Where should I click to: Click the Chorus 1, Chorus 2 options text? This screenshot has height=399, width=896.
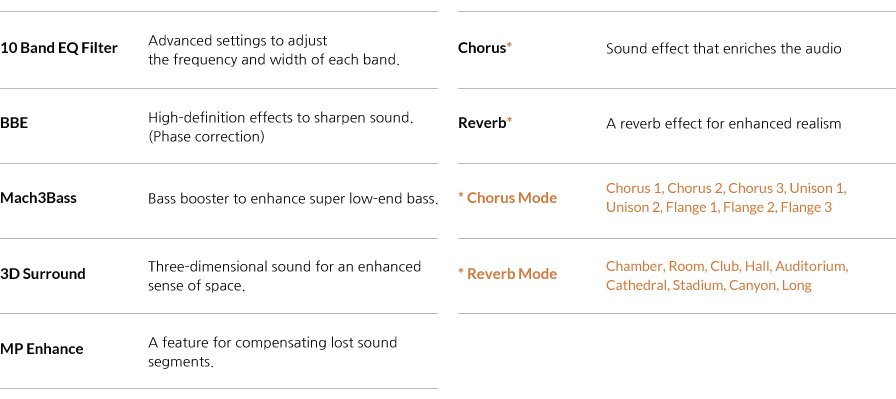[x=726, y=188]
